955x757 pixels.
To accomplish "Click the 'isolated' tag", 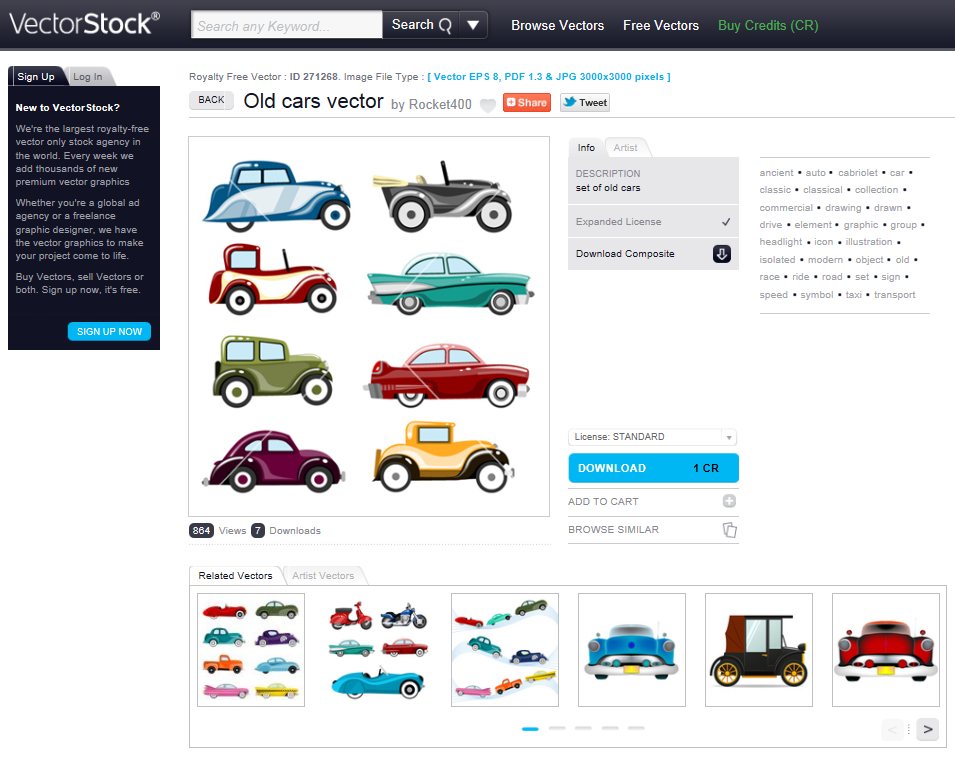I will coord(777,259).
